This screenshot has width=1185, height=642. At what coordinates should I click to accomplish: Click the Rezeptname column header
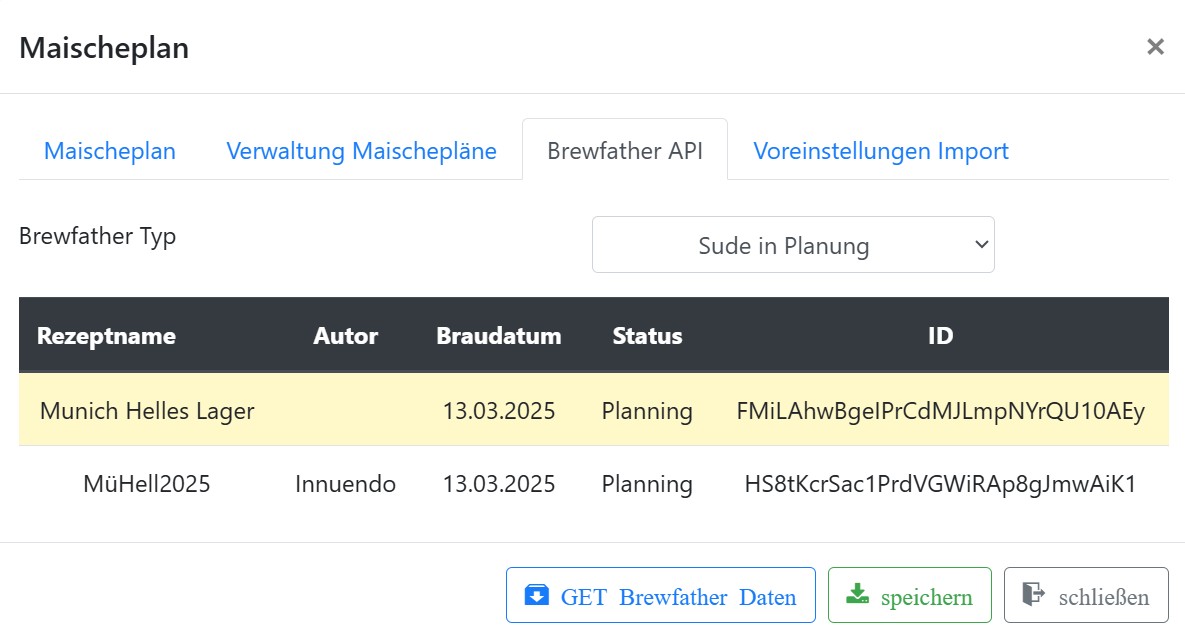point(106,336)
